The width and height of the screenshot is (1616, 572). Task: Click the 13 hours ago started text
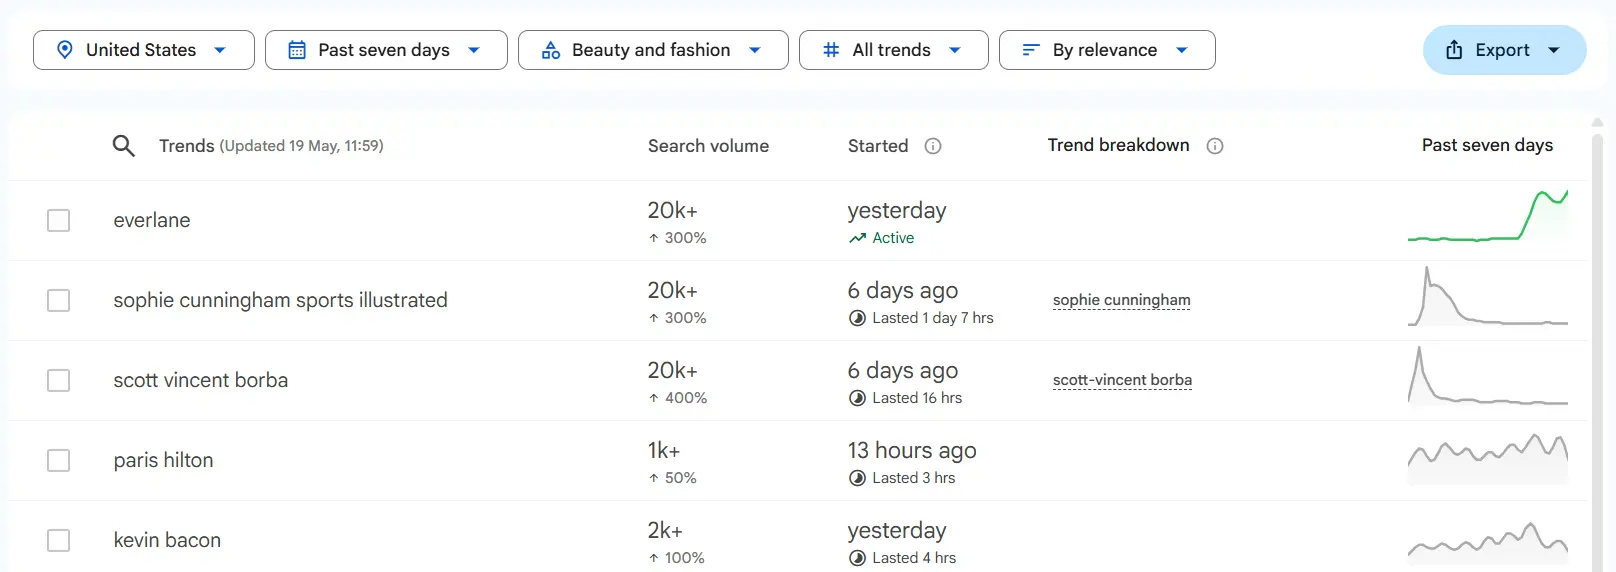pyautogui.click(x=912, y=450)
